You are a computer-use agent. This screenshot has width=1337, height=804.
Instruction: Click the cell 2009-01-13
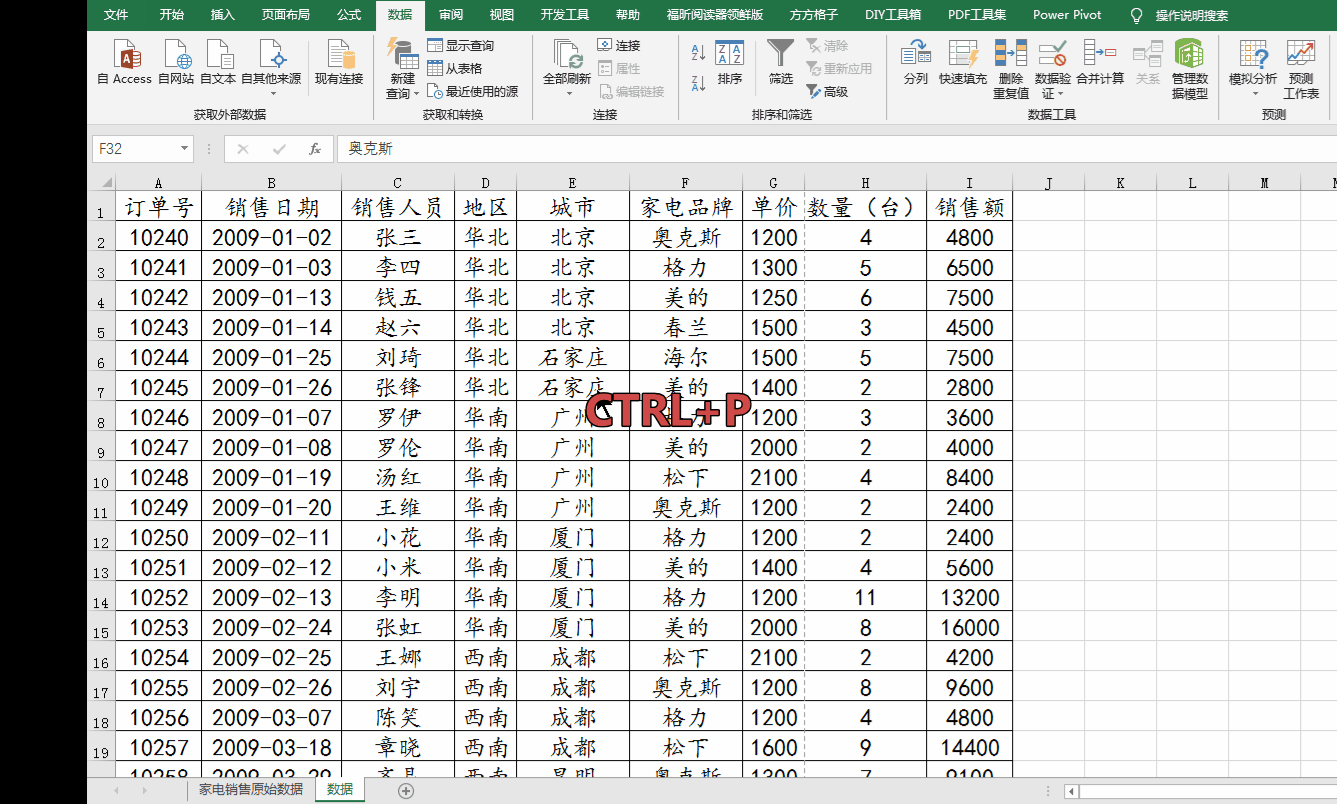(272, 297)
